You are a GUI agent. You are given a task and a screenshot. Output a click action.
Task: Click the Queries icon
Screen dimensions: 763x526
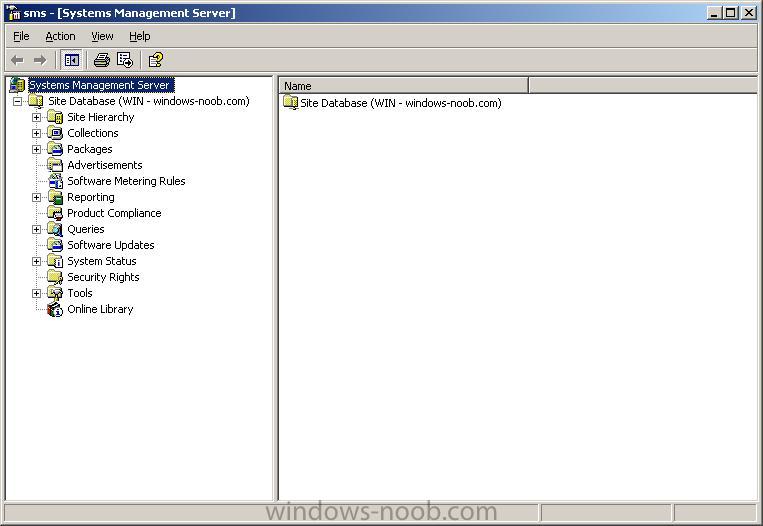55,229
